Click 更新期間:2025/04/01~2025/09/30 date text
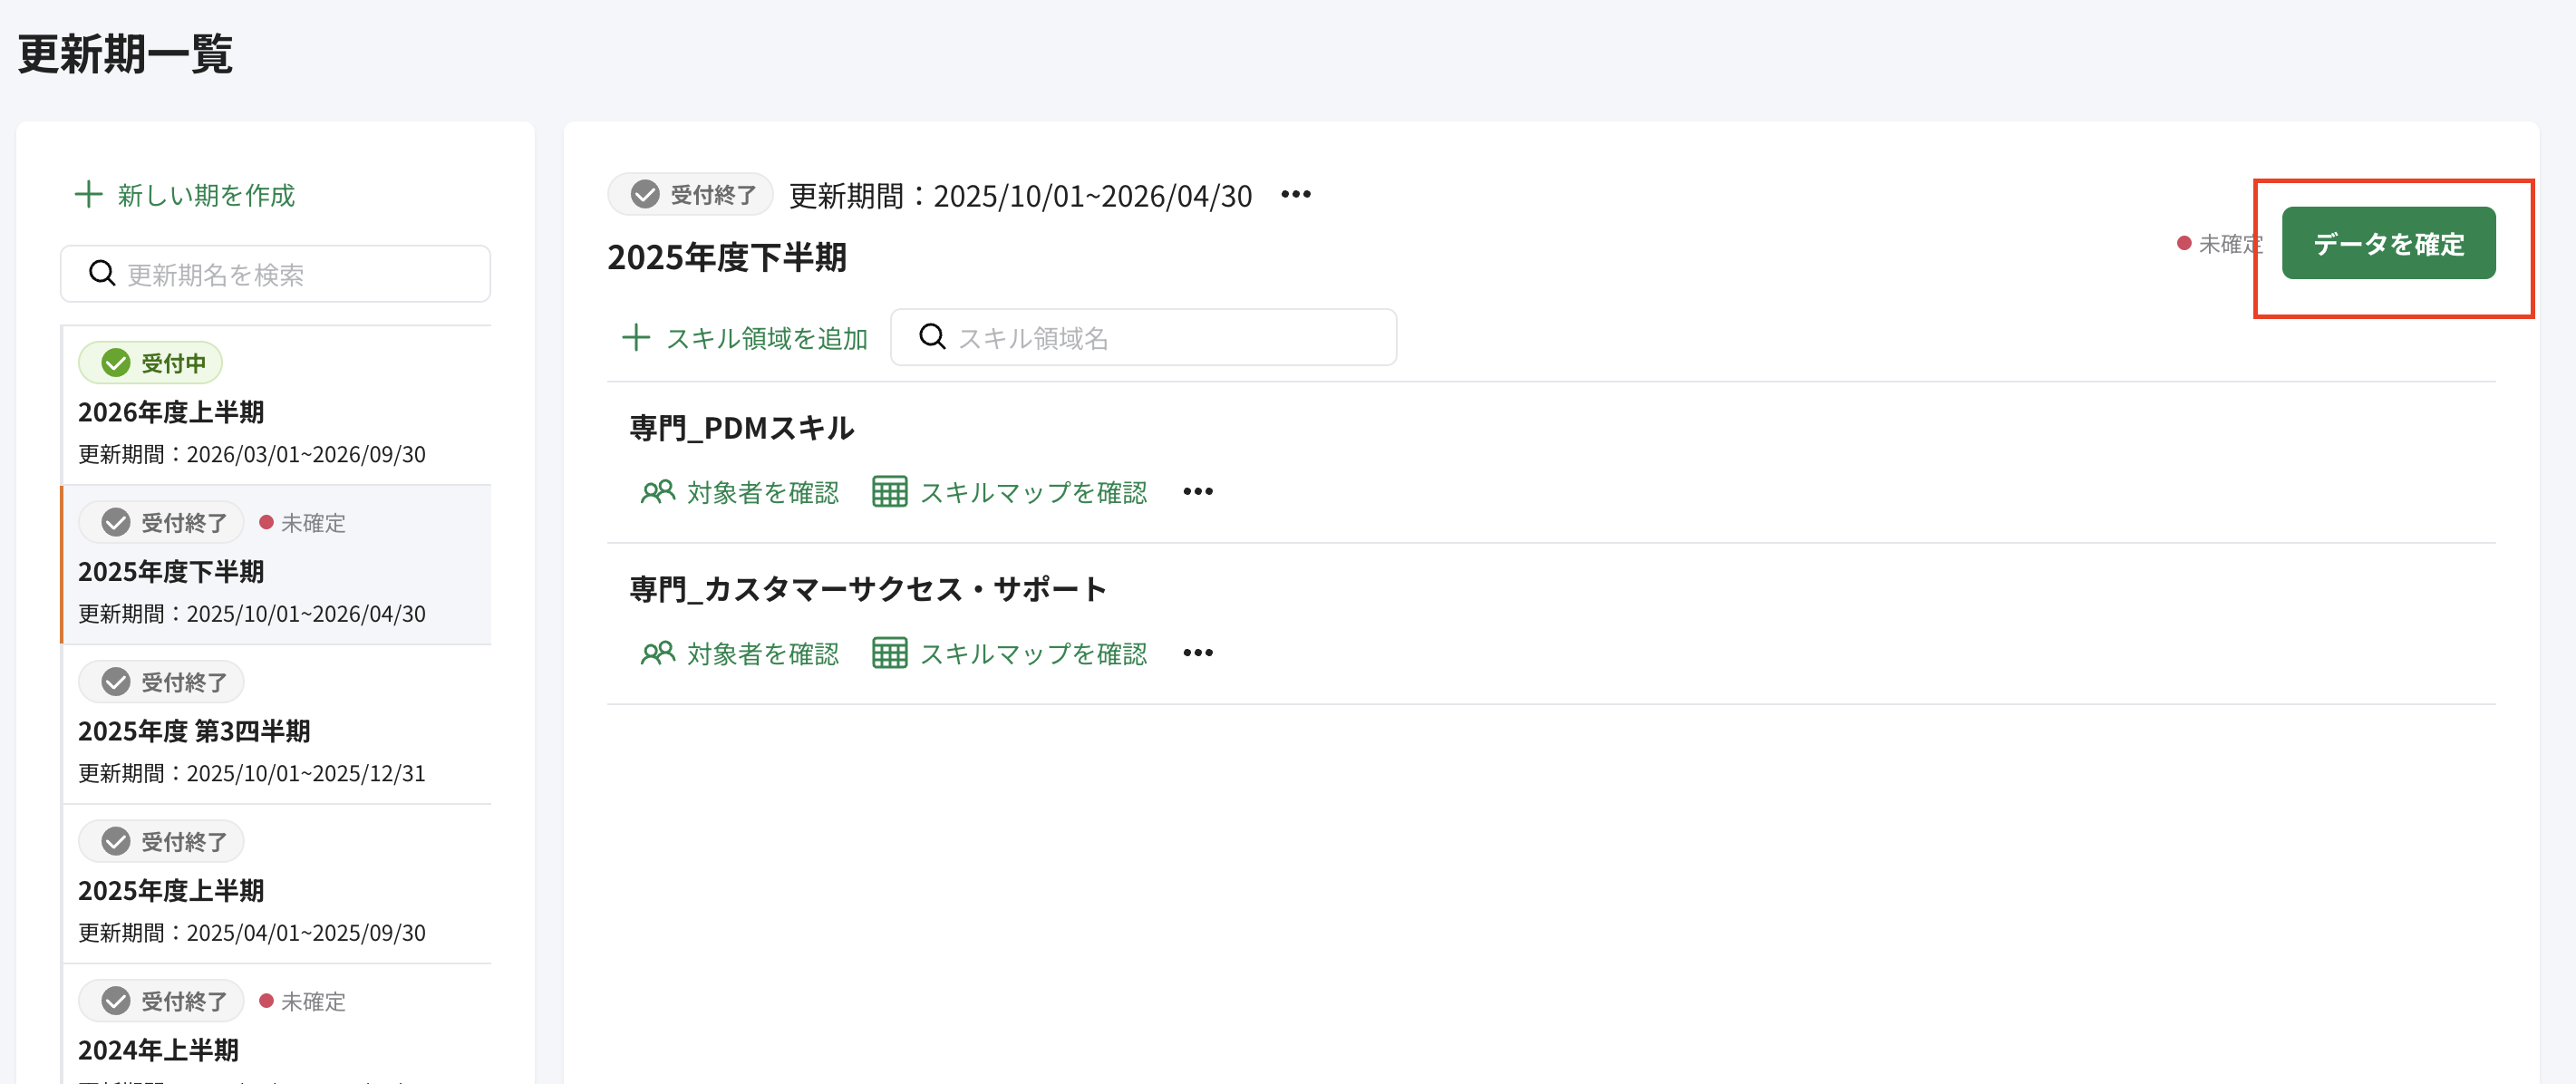 coord(252,932)
